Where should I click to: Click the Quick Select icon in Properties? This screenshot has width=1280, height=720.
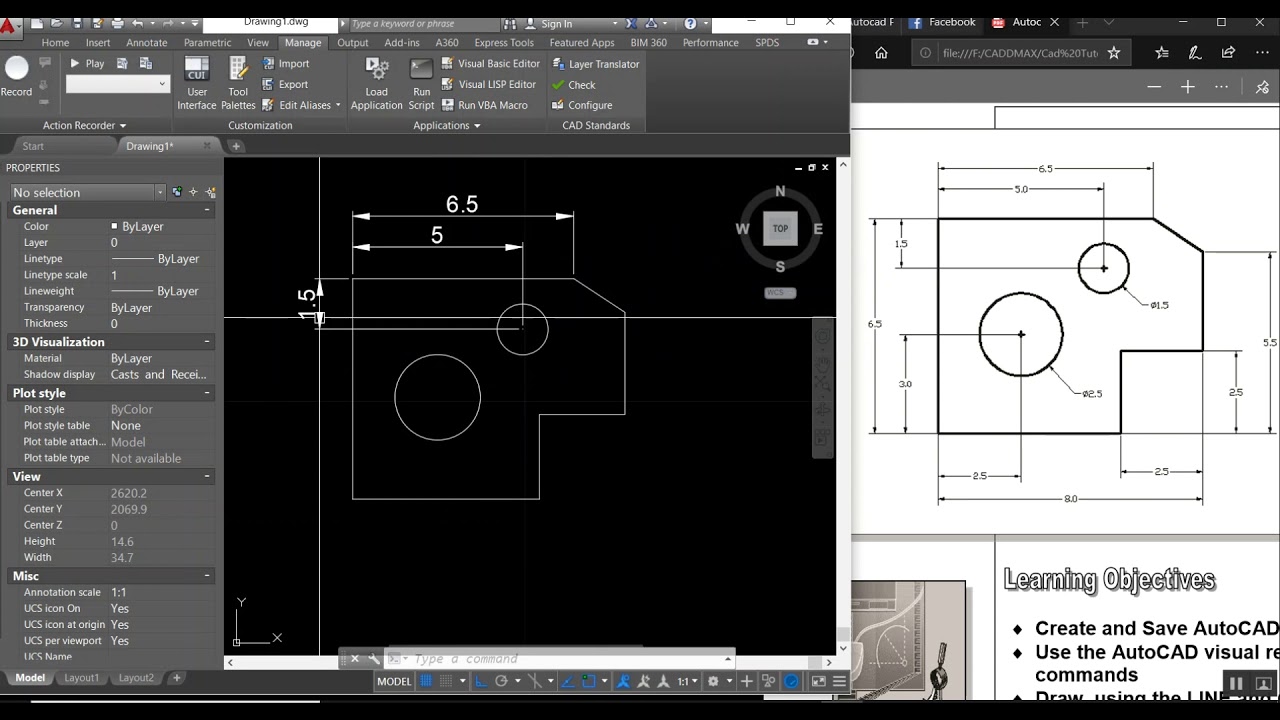coord(211,192)
